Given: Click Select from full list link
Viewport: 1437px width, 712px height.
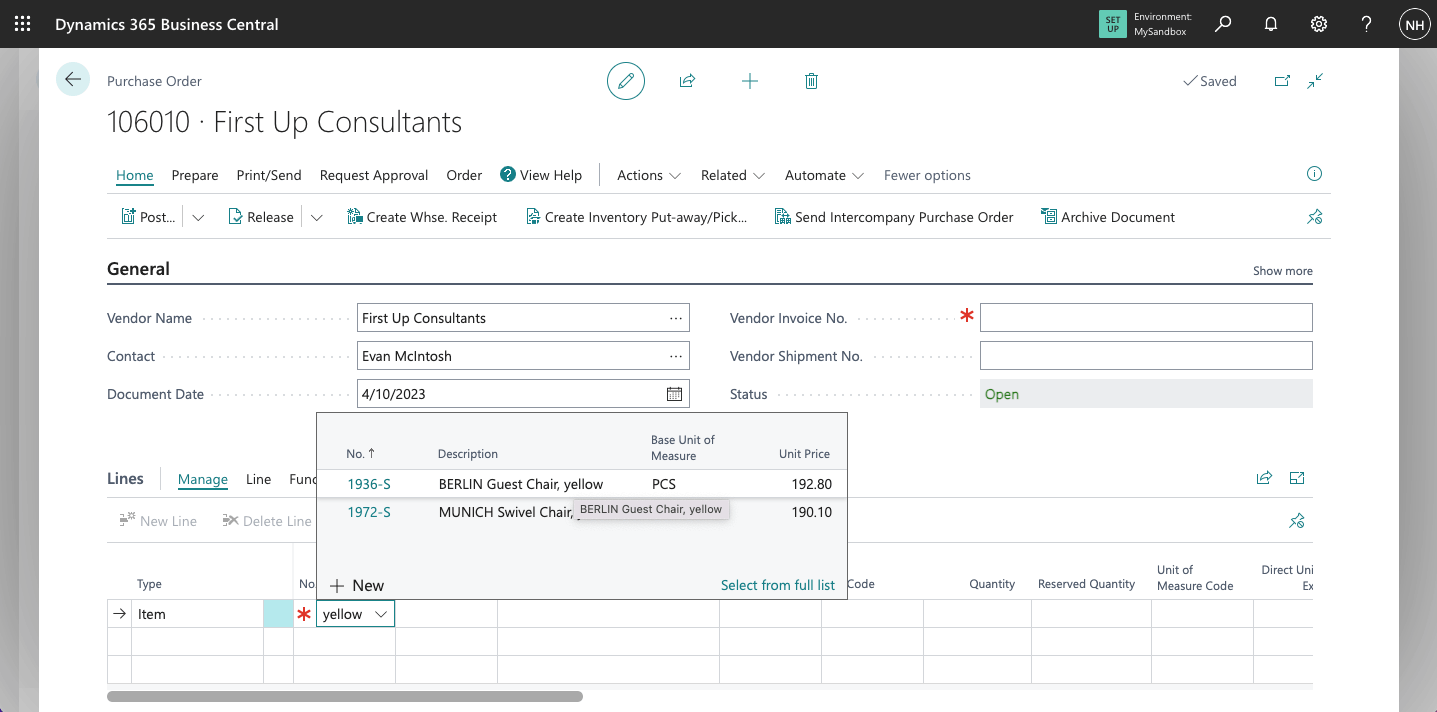Looking at the screenshot, I should [x=777, y=585].
